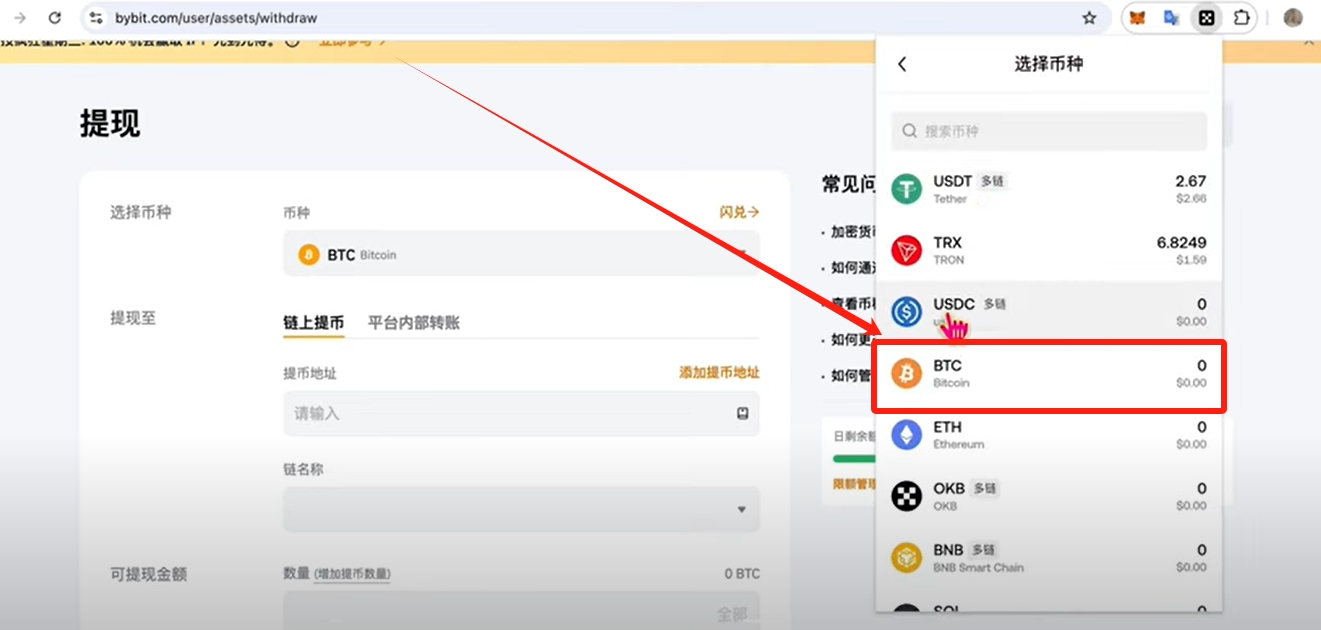Reload the page
This screenshot has height=630, width=1321.
[55, 18]
